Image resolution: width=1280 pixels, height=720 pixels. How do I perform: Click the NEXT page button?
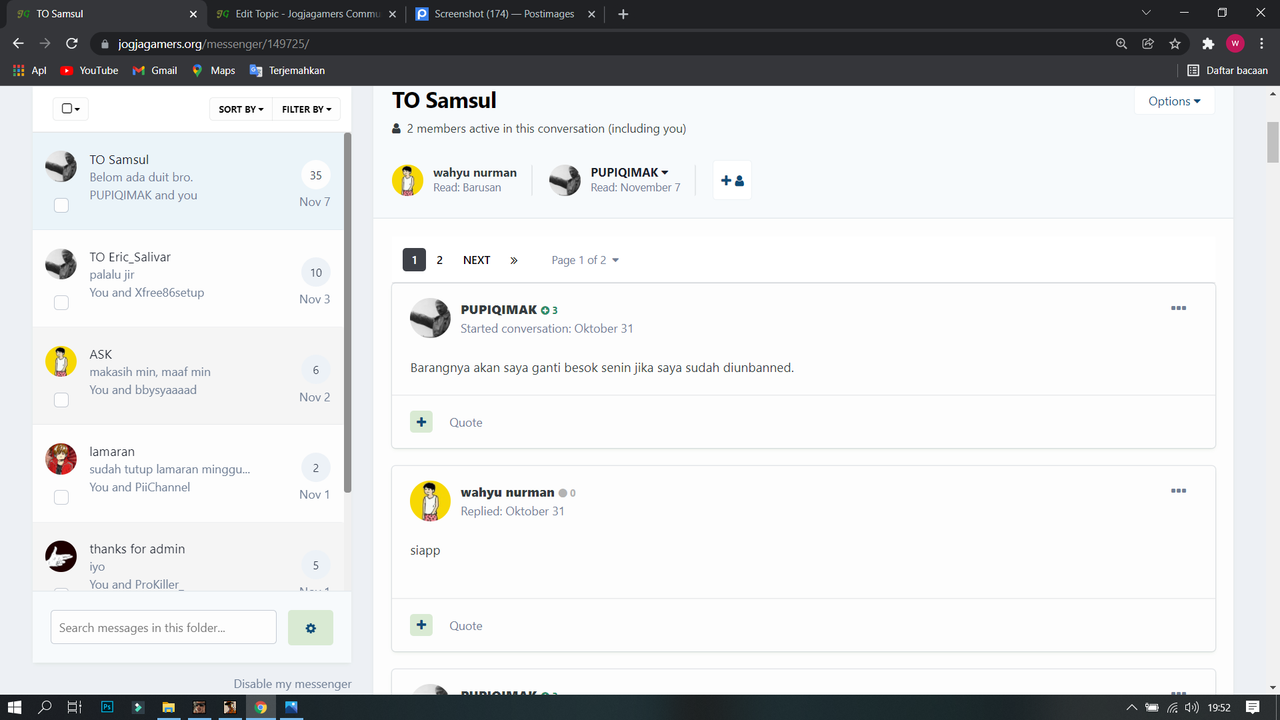476,260
